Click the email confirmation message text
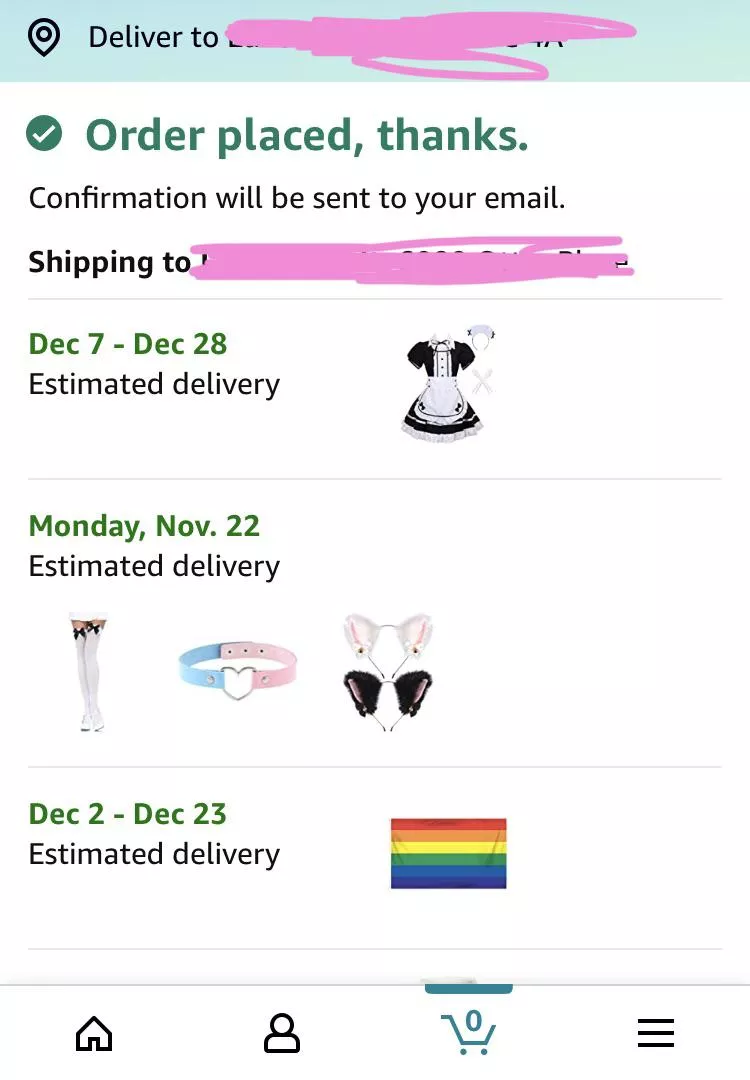 tap(297, 198)
